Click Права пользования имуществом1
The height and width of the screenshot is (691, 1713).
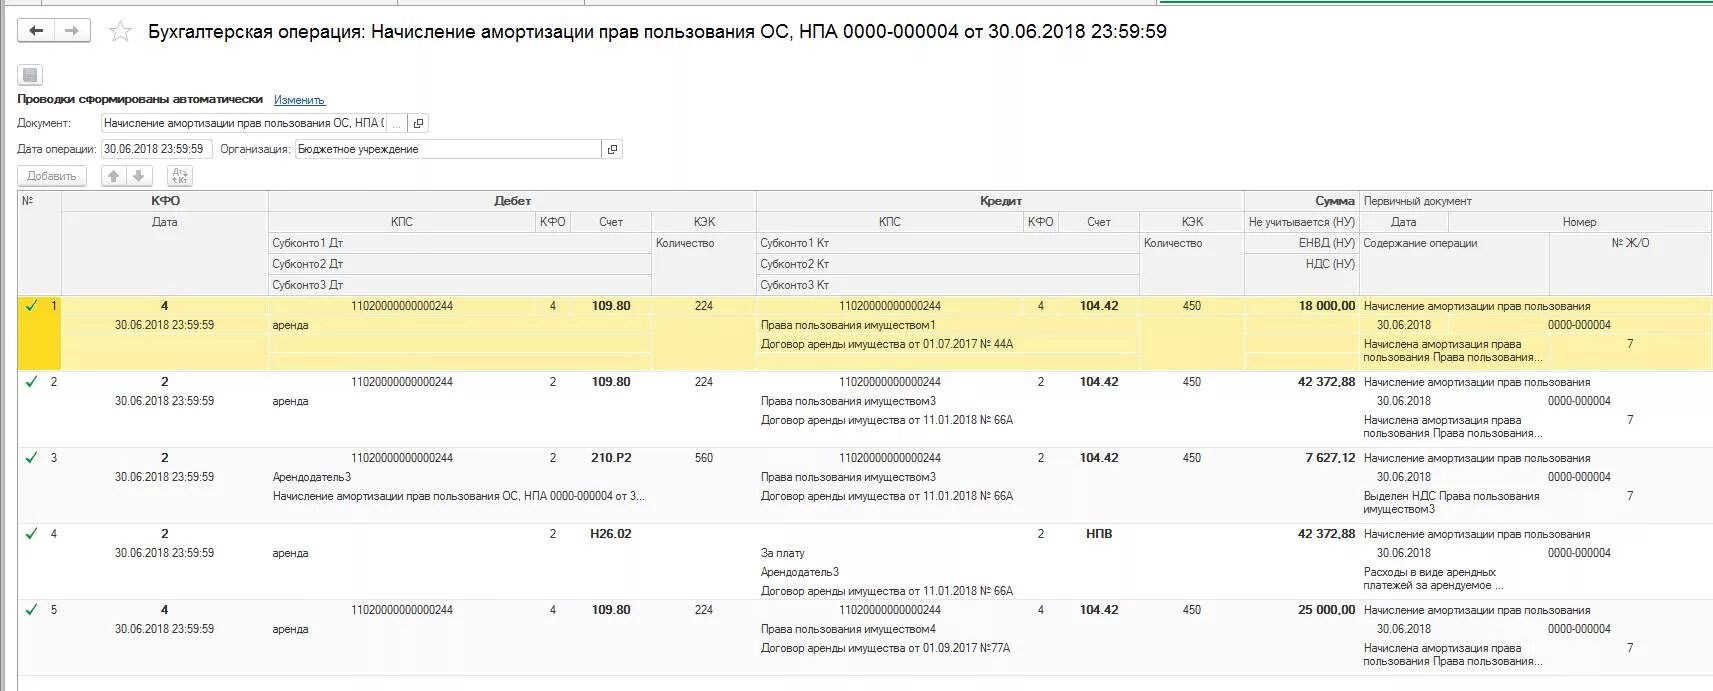pyautogui.click(x=848, y=325)
